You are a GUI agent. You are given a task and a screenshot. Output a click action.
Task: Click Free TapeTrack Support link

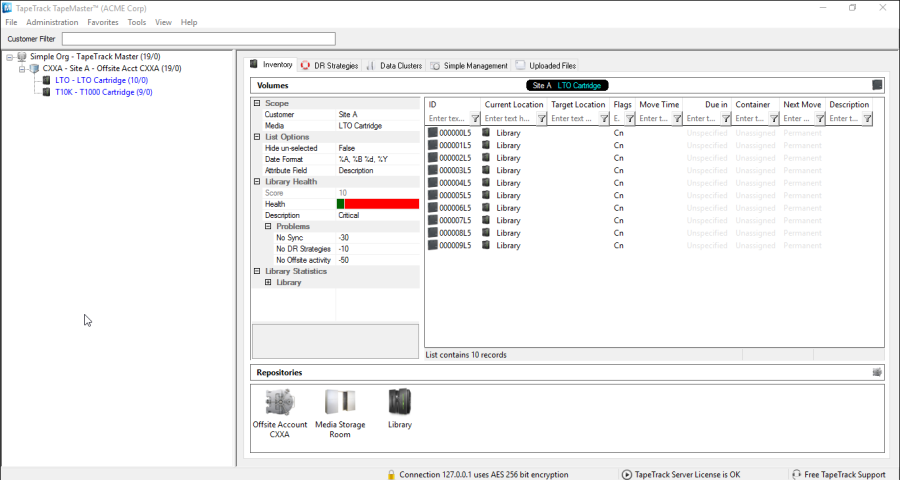(x=844, y=475)
